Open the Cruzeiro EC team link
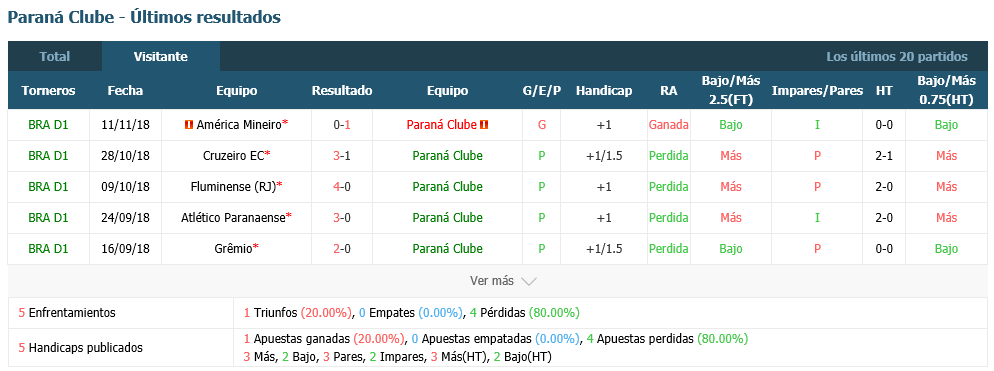 click(232, 156)
